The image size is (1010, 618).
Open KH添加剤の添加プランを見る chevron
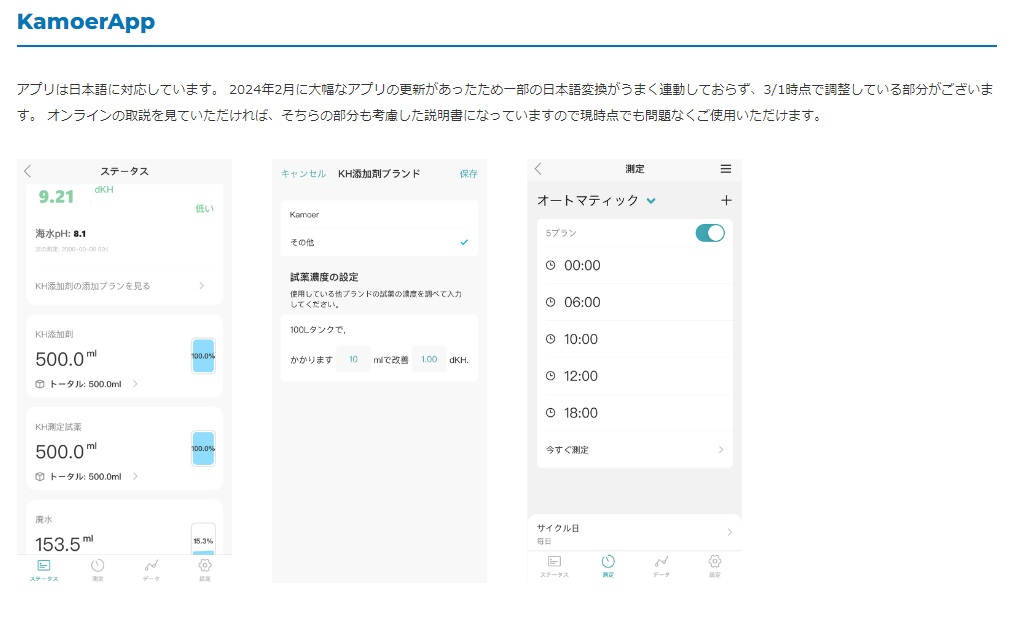coord(202,285)
